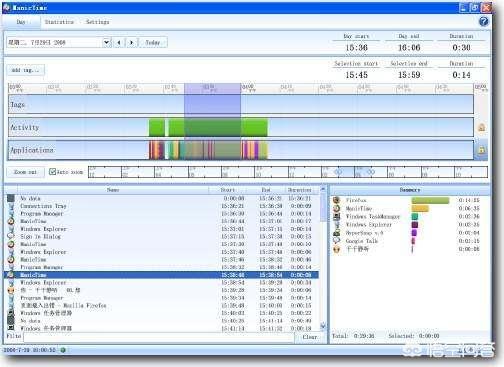Click the Filter input field
The image size is (504, 367).
coord(159,337)
